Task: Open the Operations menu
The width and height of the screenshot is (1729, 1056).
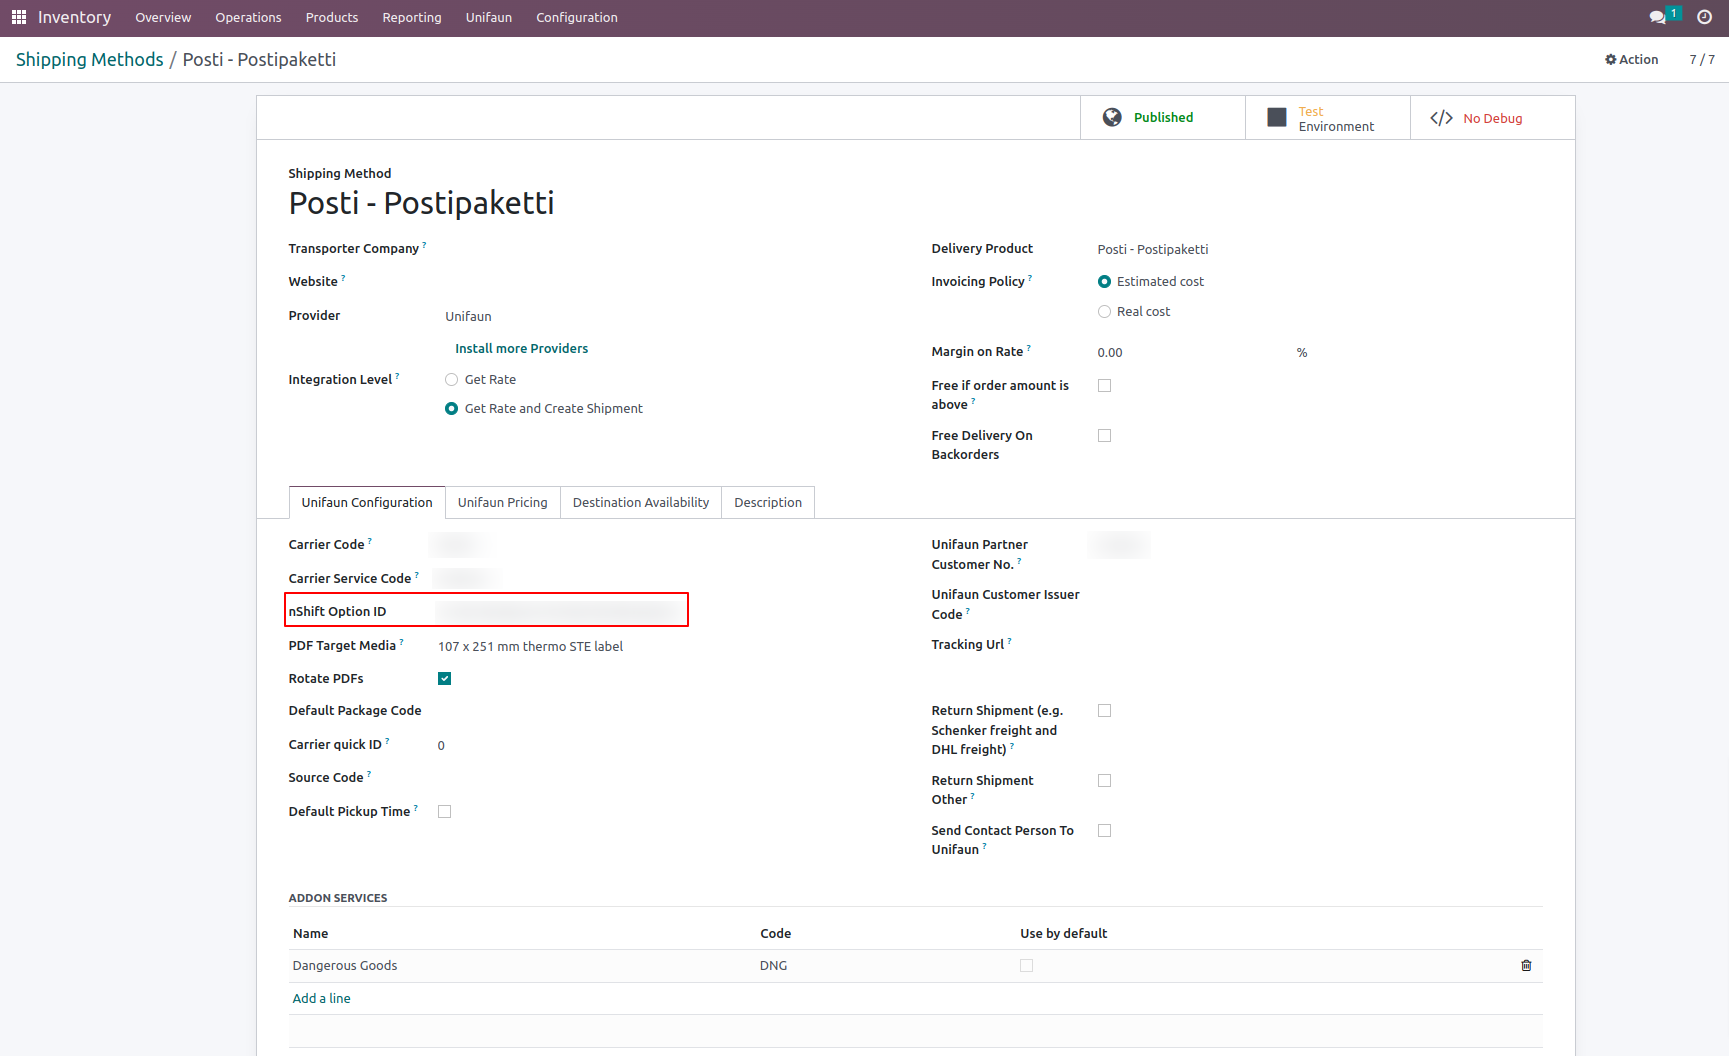Action: (x=248, y=18)
